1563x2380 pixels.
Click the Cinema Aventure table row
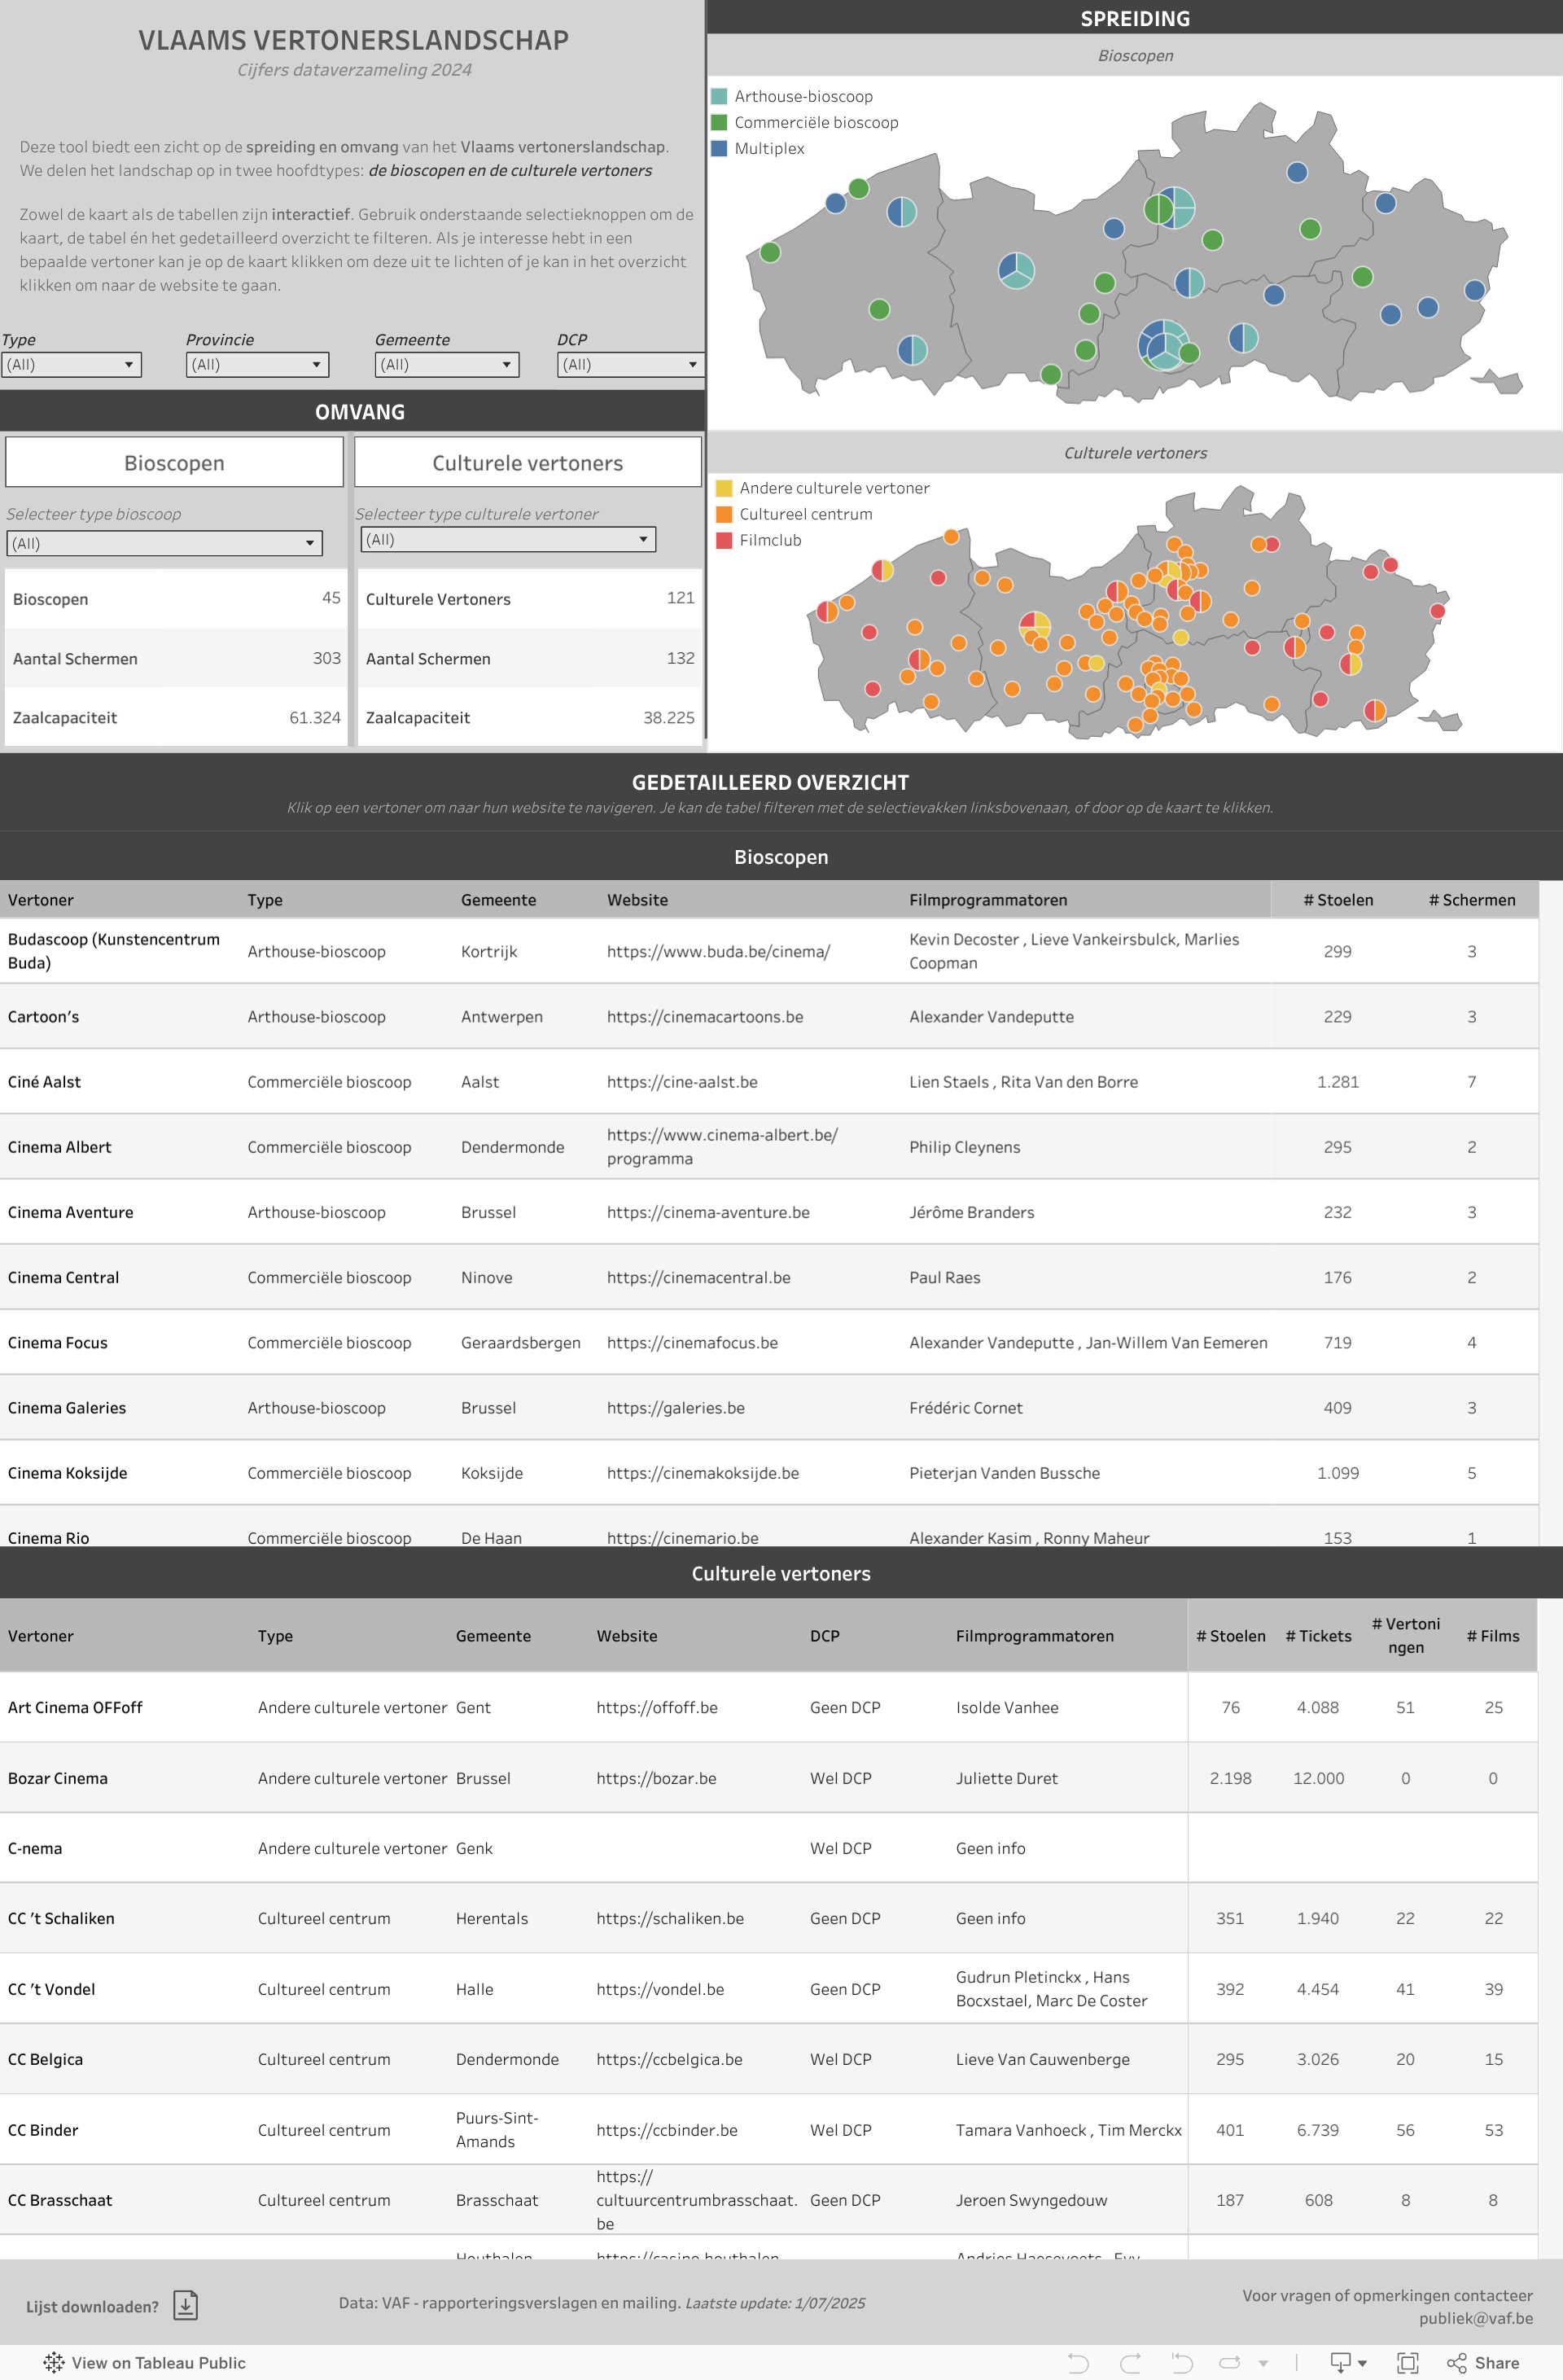pos(70,1212)
